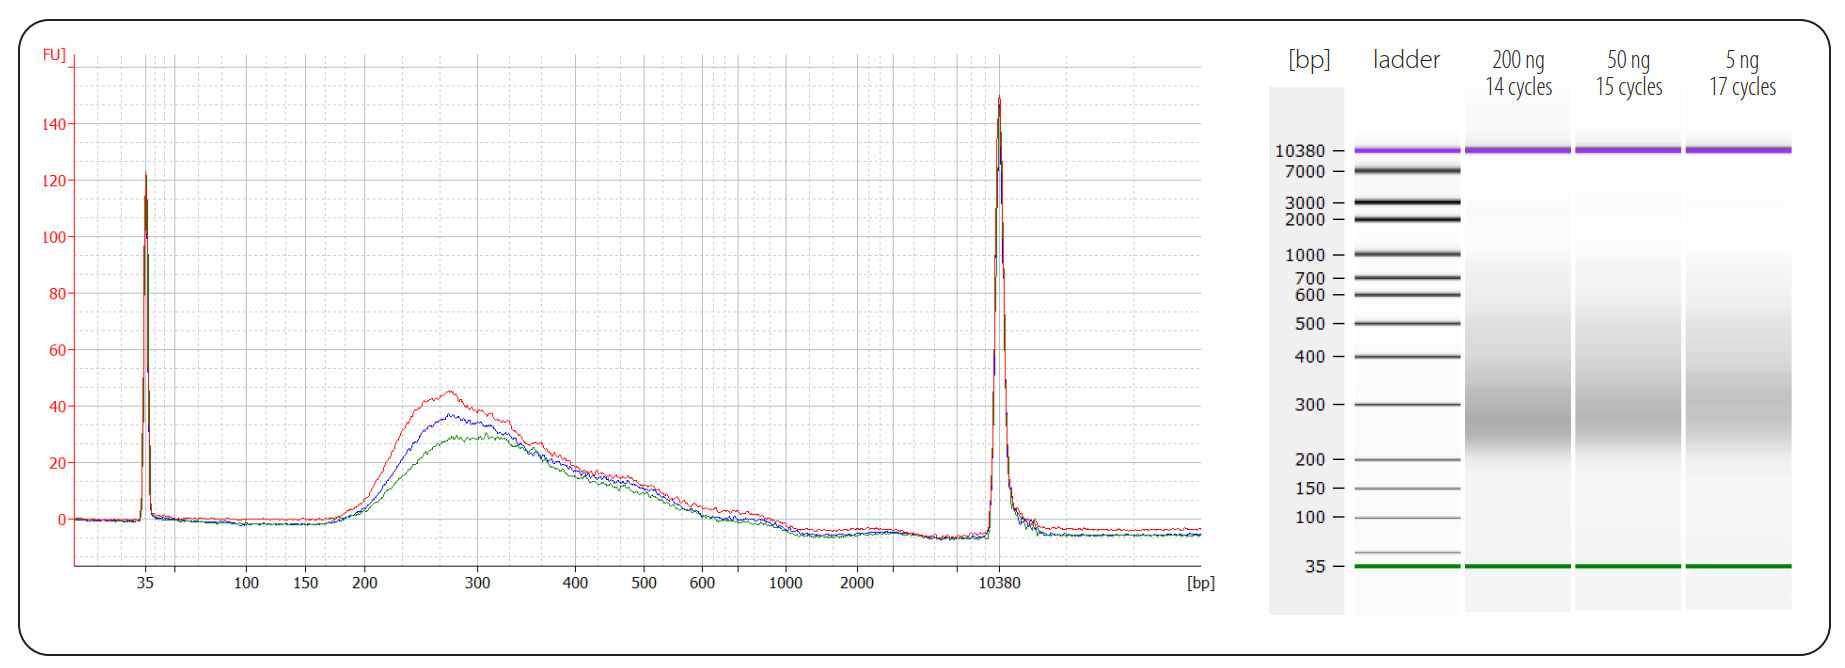1845x668 pixels.
Task: Click the 300 tick label on the electropherogram x-axis
Action: (477, 583)
